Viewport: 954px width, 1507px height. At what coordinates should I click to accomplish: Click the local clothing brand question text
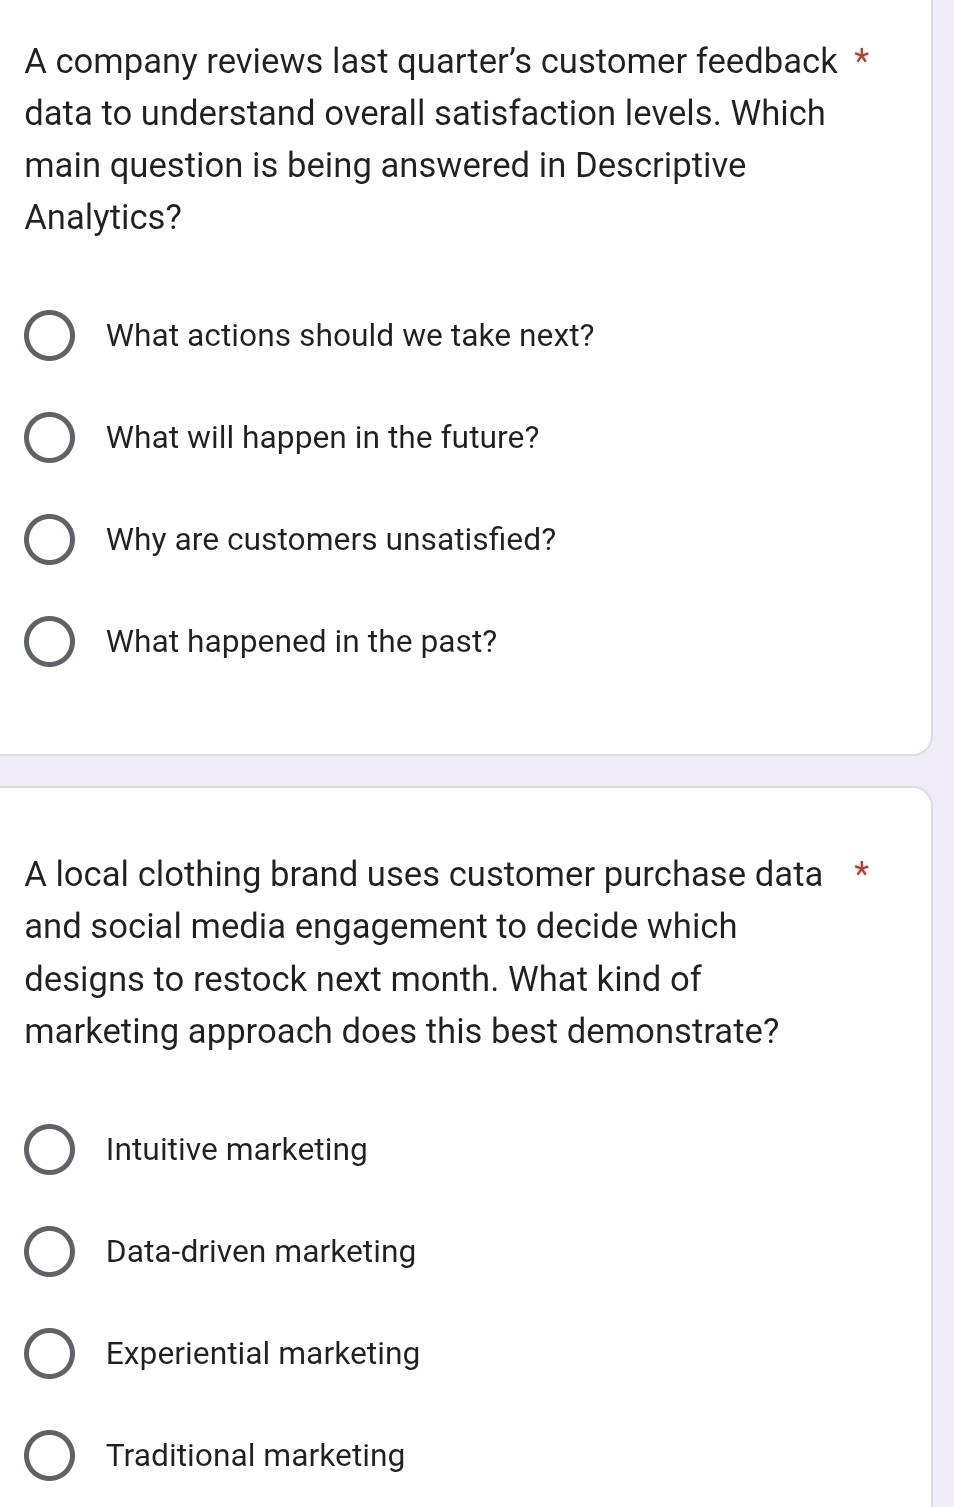point(402,952)
